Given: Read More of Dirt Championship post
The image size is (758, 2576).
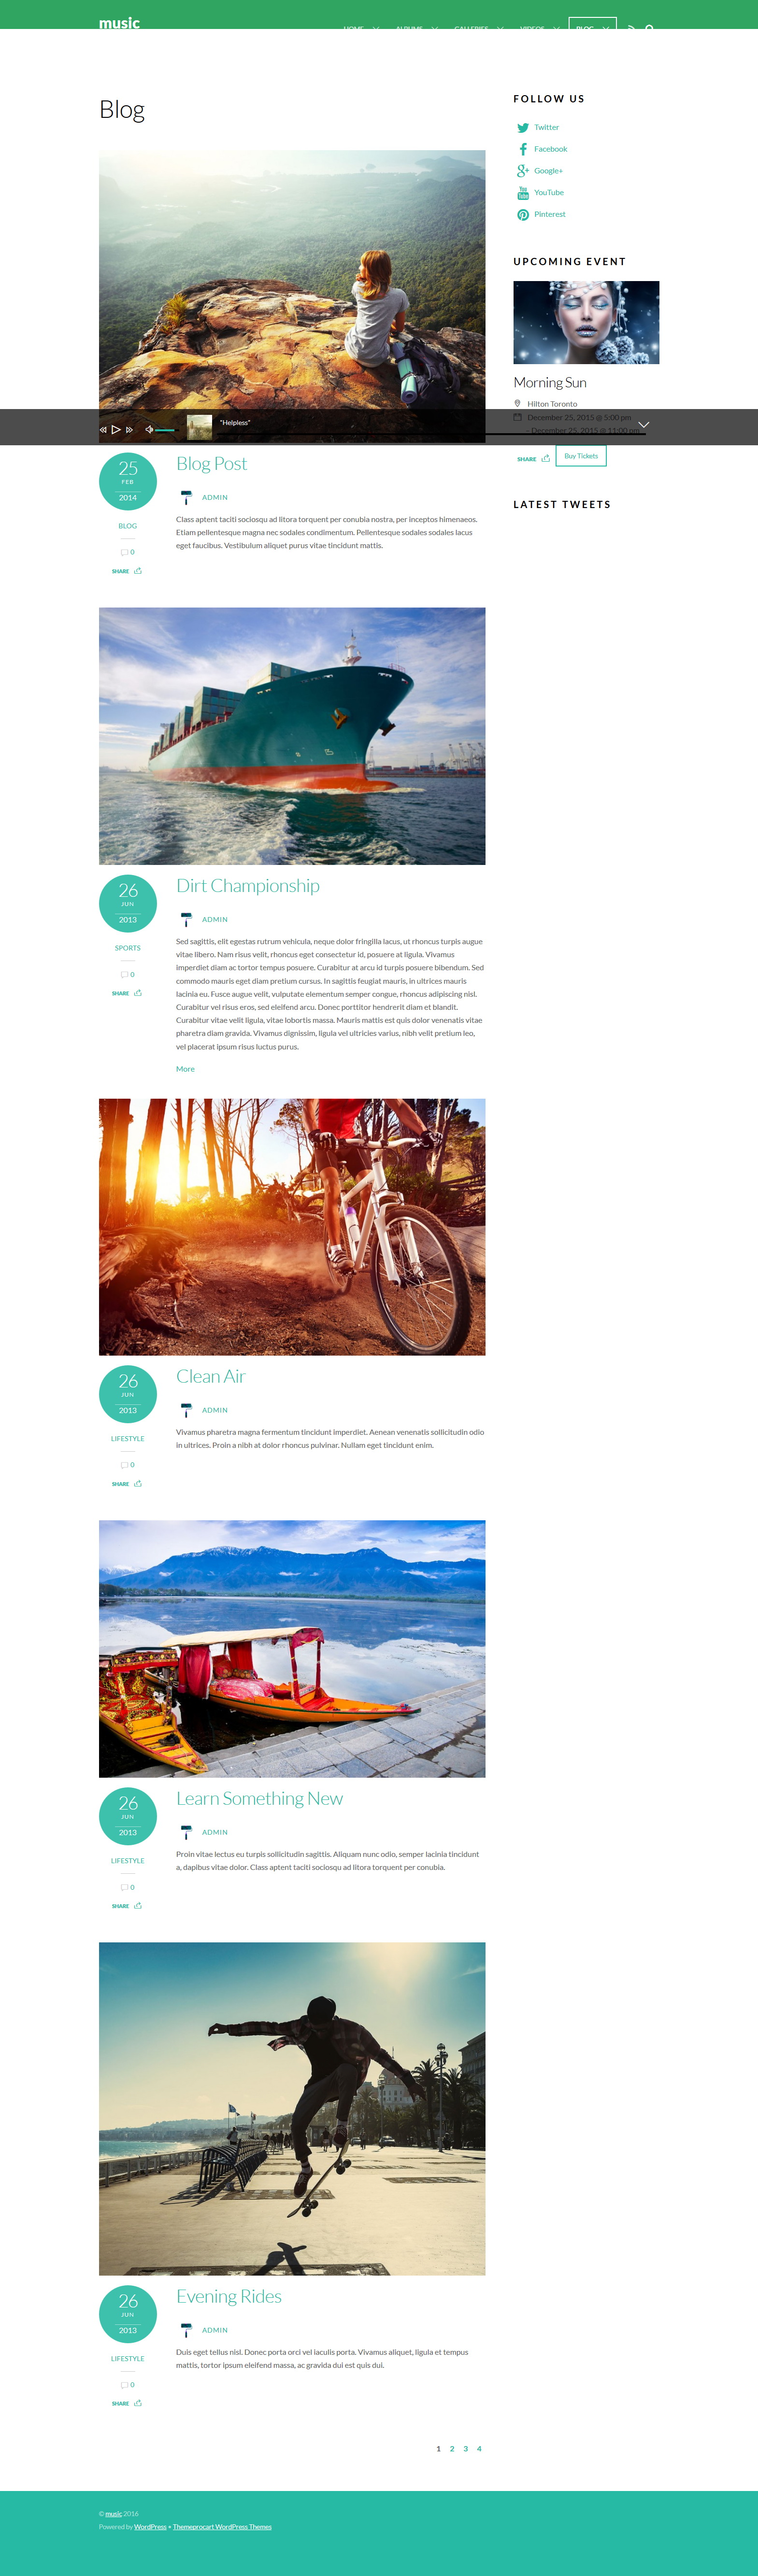Looking at the screenshot, I should click(x=185, y=1069).
